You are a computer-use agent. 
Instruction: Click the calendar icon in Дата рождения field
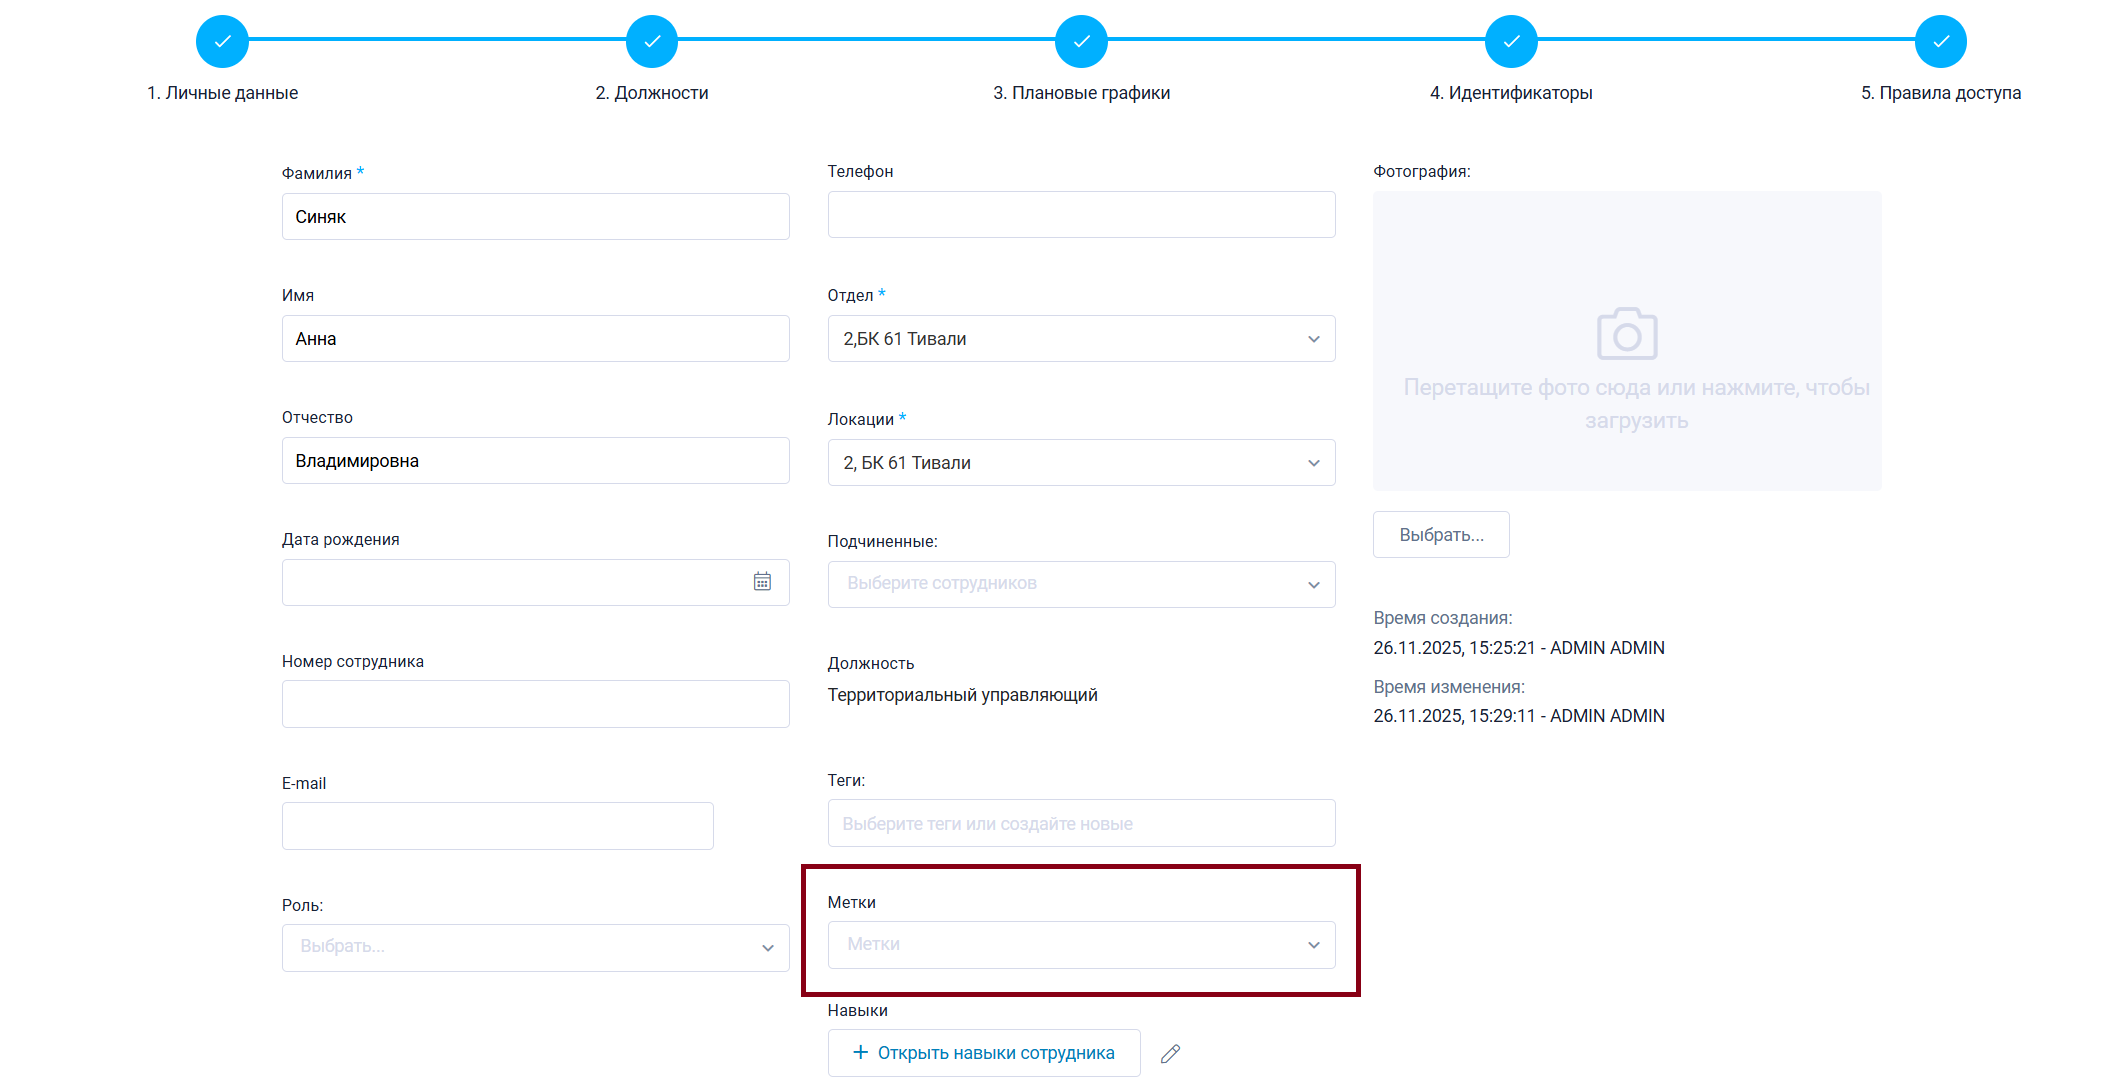click(x=762, y=582)
